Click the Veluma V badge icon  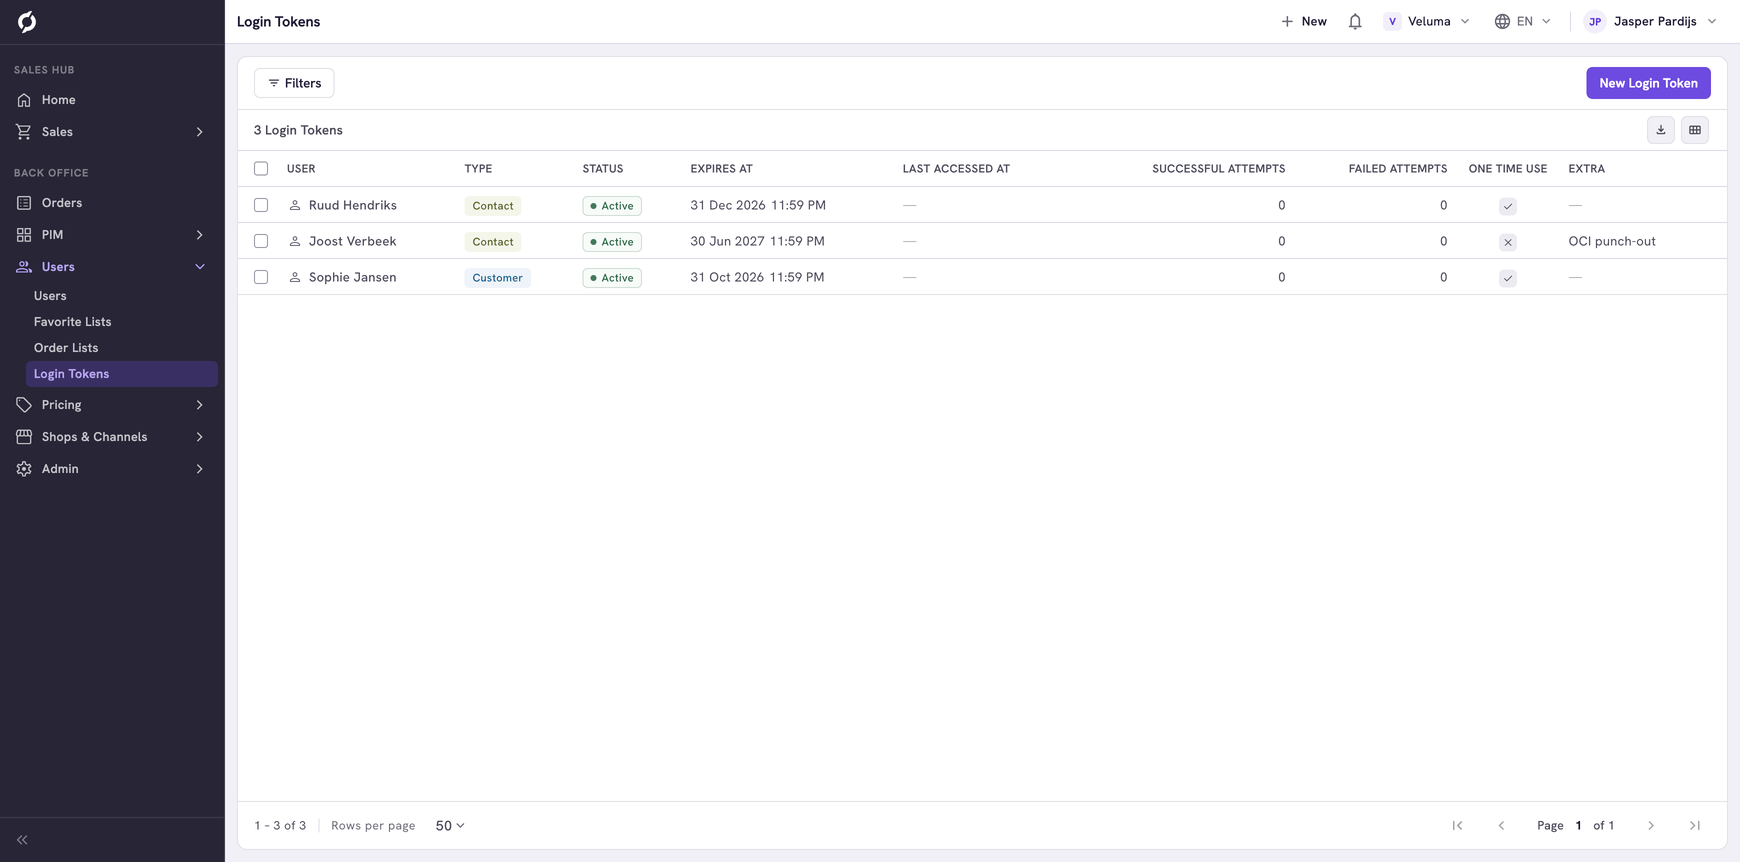coord(1392,21)
